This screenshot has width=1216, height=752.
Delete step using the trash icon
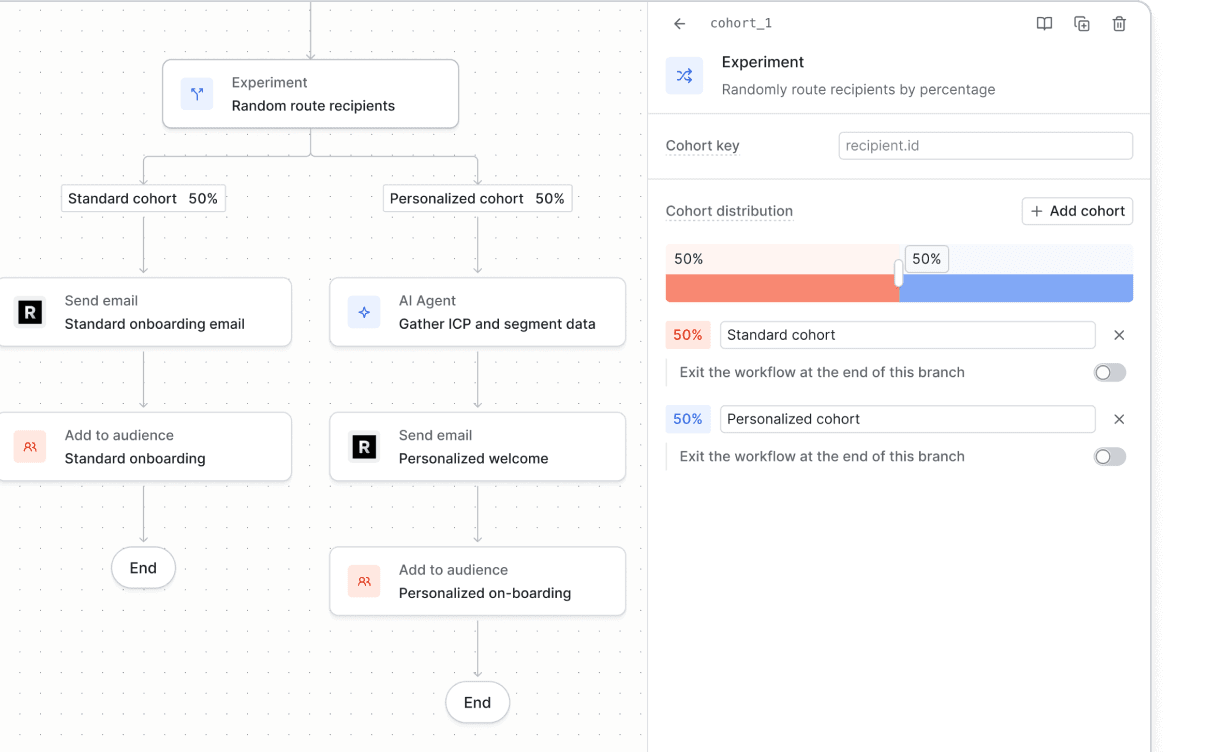click(1119, 24)
